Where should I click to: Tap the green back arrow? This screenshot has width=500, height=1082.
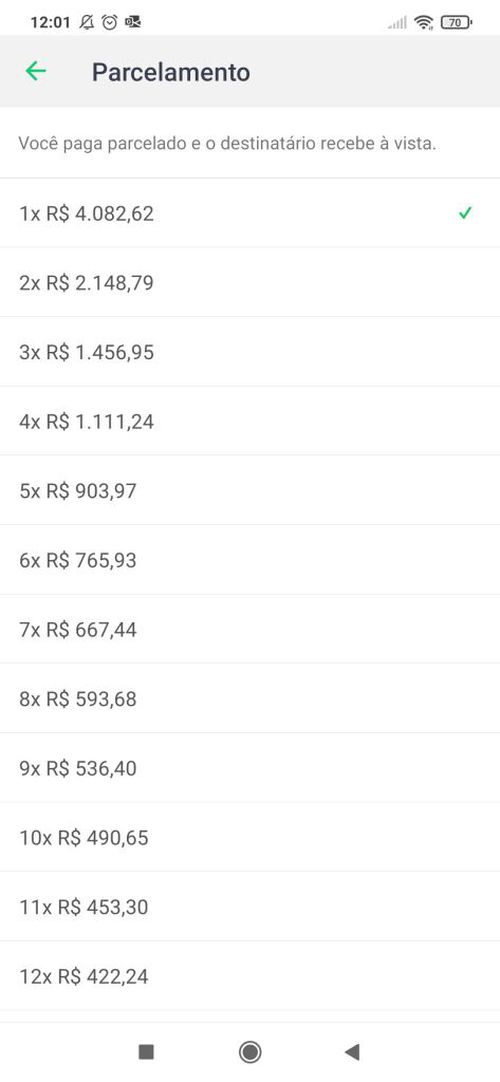(35, 71)
